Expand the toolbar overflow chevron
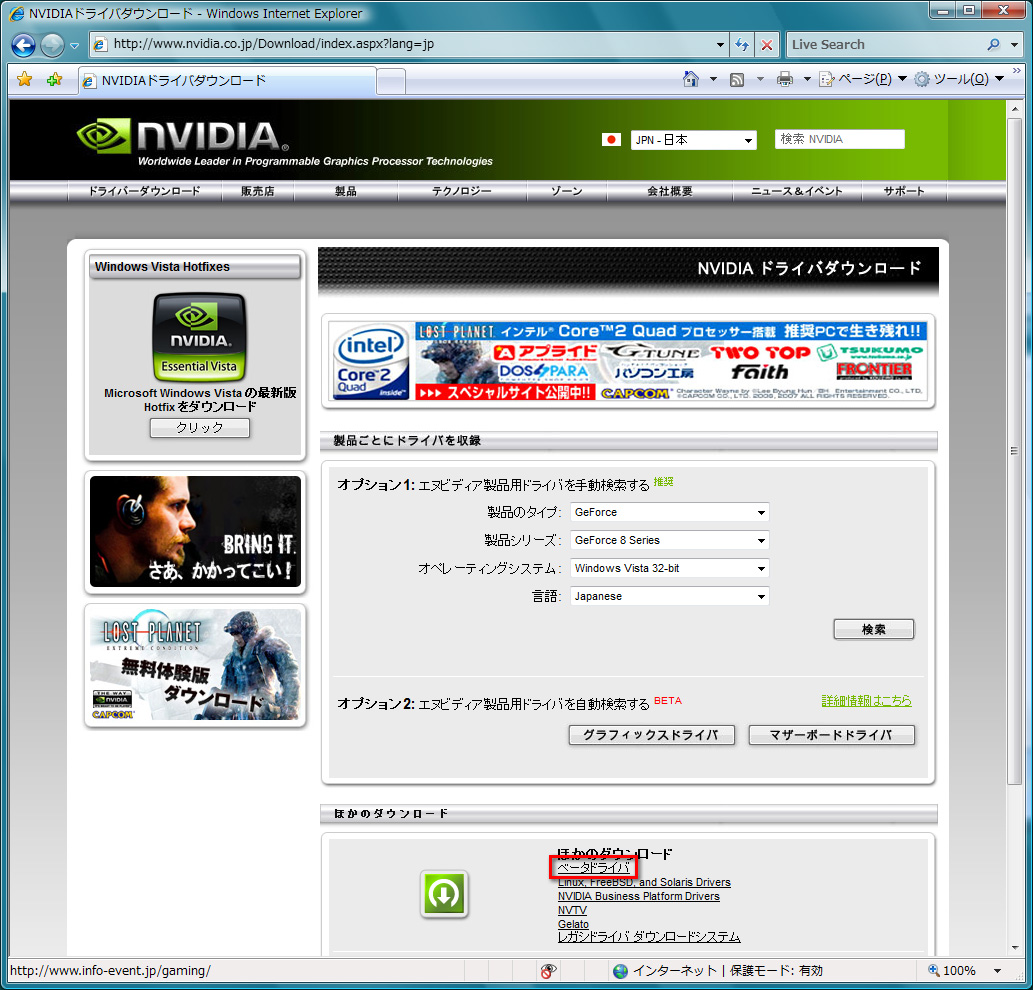This screenshot has height=990, width=1033. (1017, 70)
